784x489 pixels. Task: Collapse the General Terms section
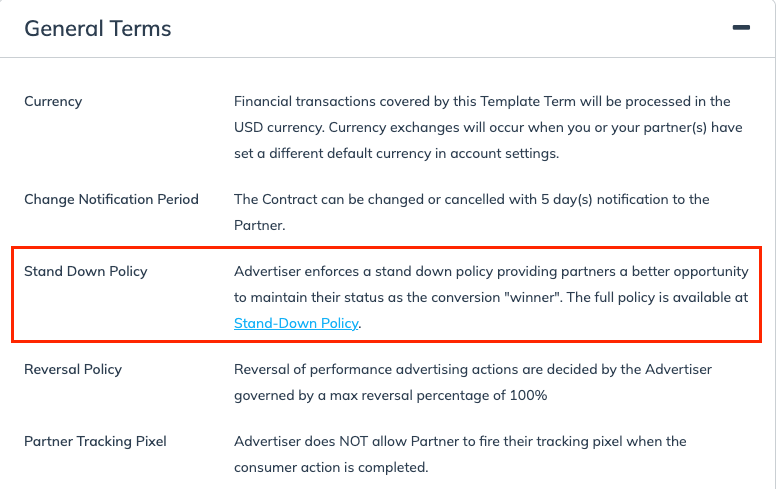[741, 28]
